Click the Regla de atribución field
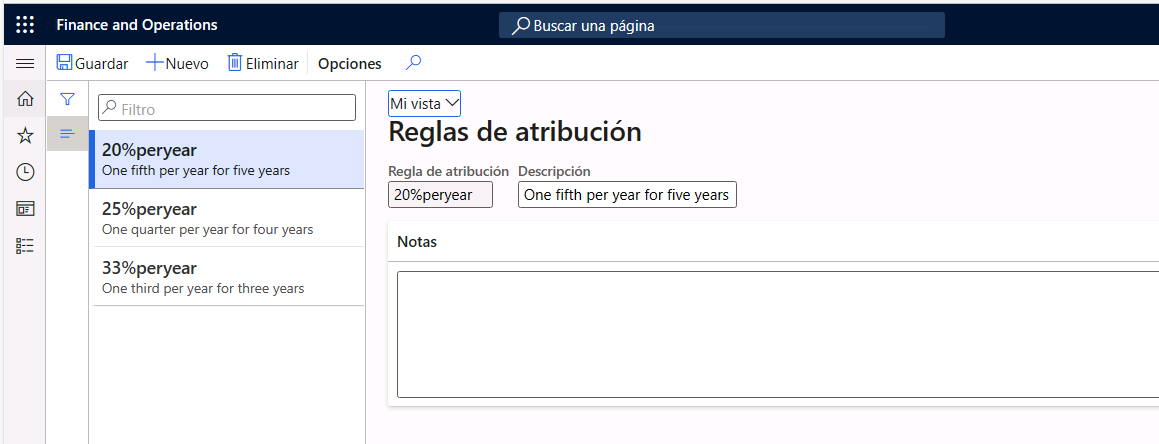Viewport: 1159px width, 444px height. 441,195
